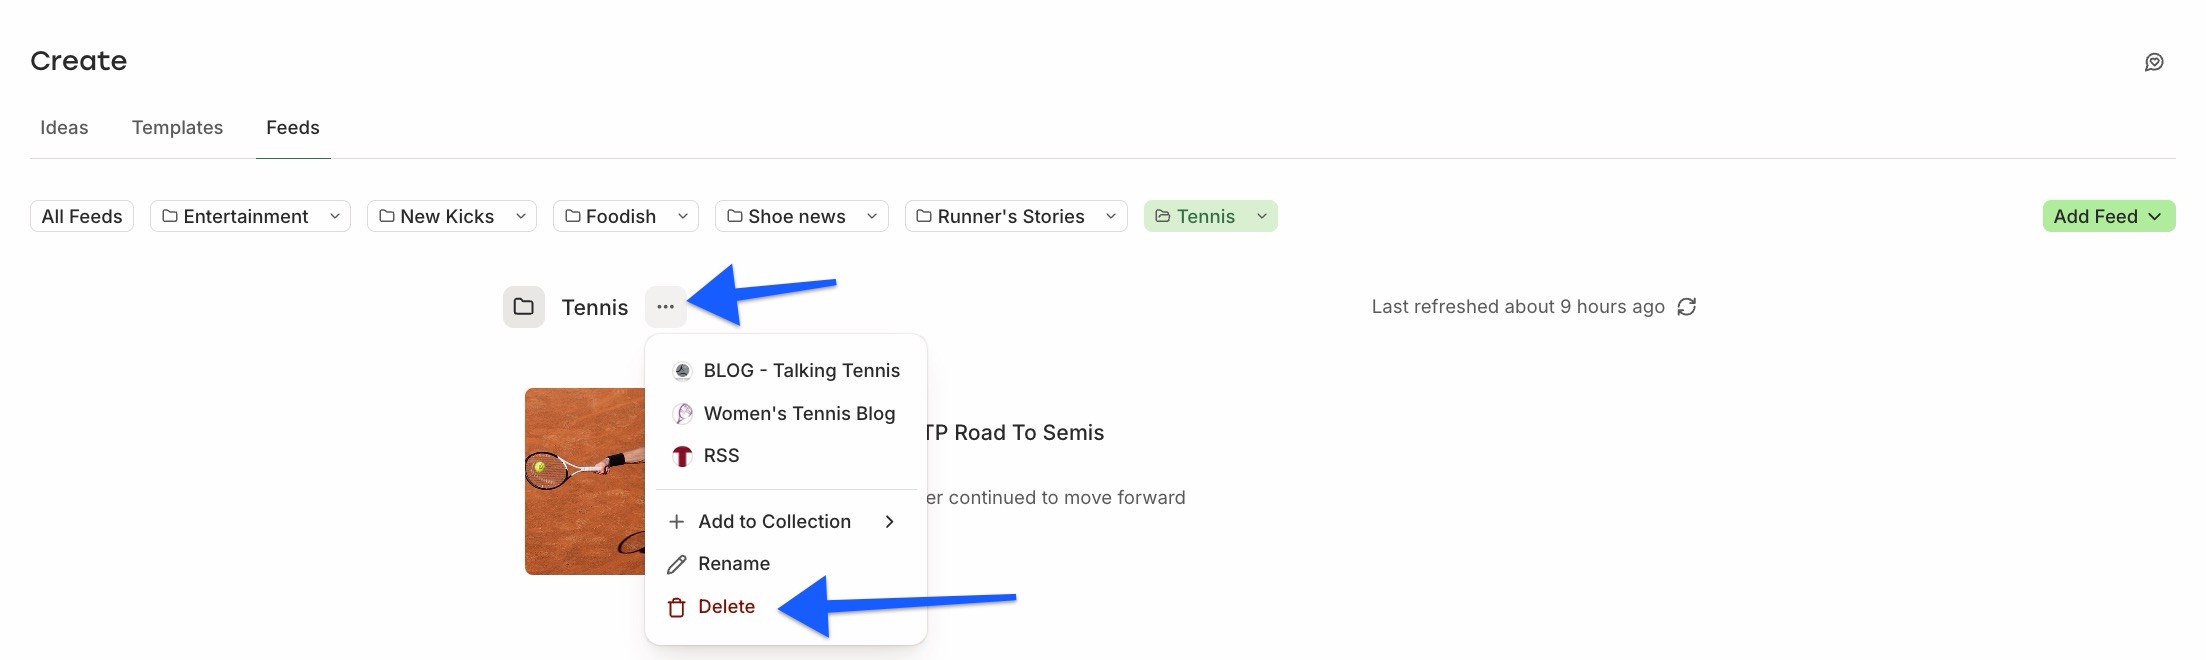Select the Runner's Stories collection
The width and height of the screenshot is (2206, 660).
tap(1001, 216)
